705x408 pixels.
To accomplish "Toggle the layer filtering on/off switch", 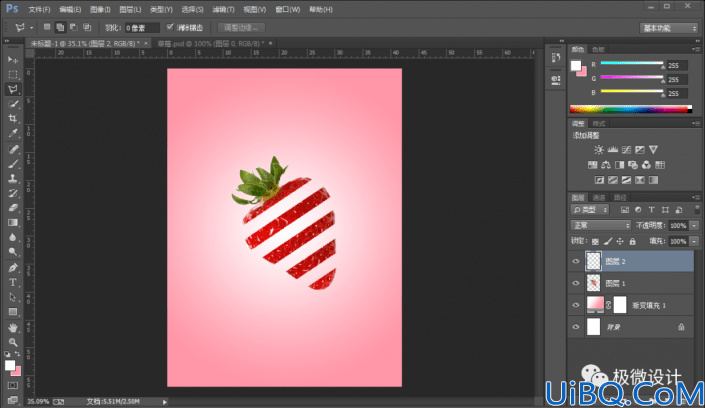I will coord(697,209).
